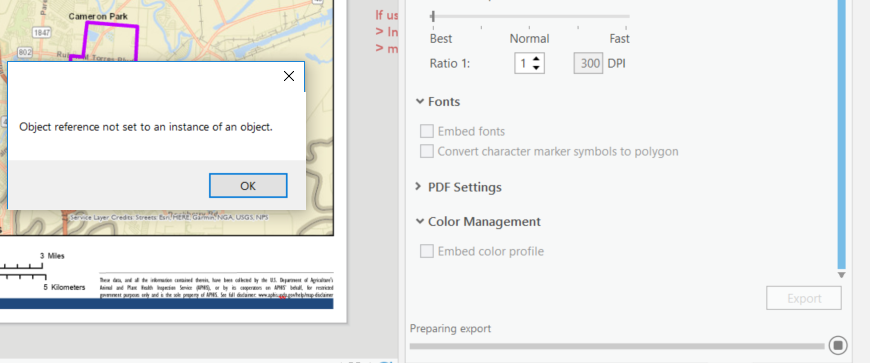Set quality slider to Normal
870x363 pixels.
point(529,17)
